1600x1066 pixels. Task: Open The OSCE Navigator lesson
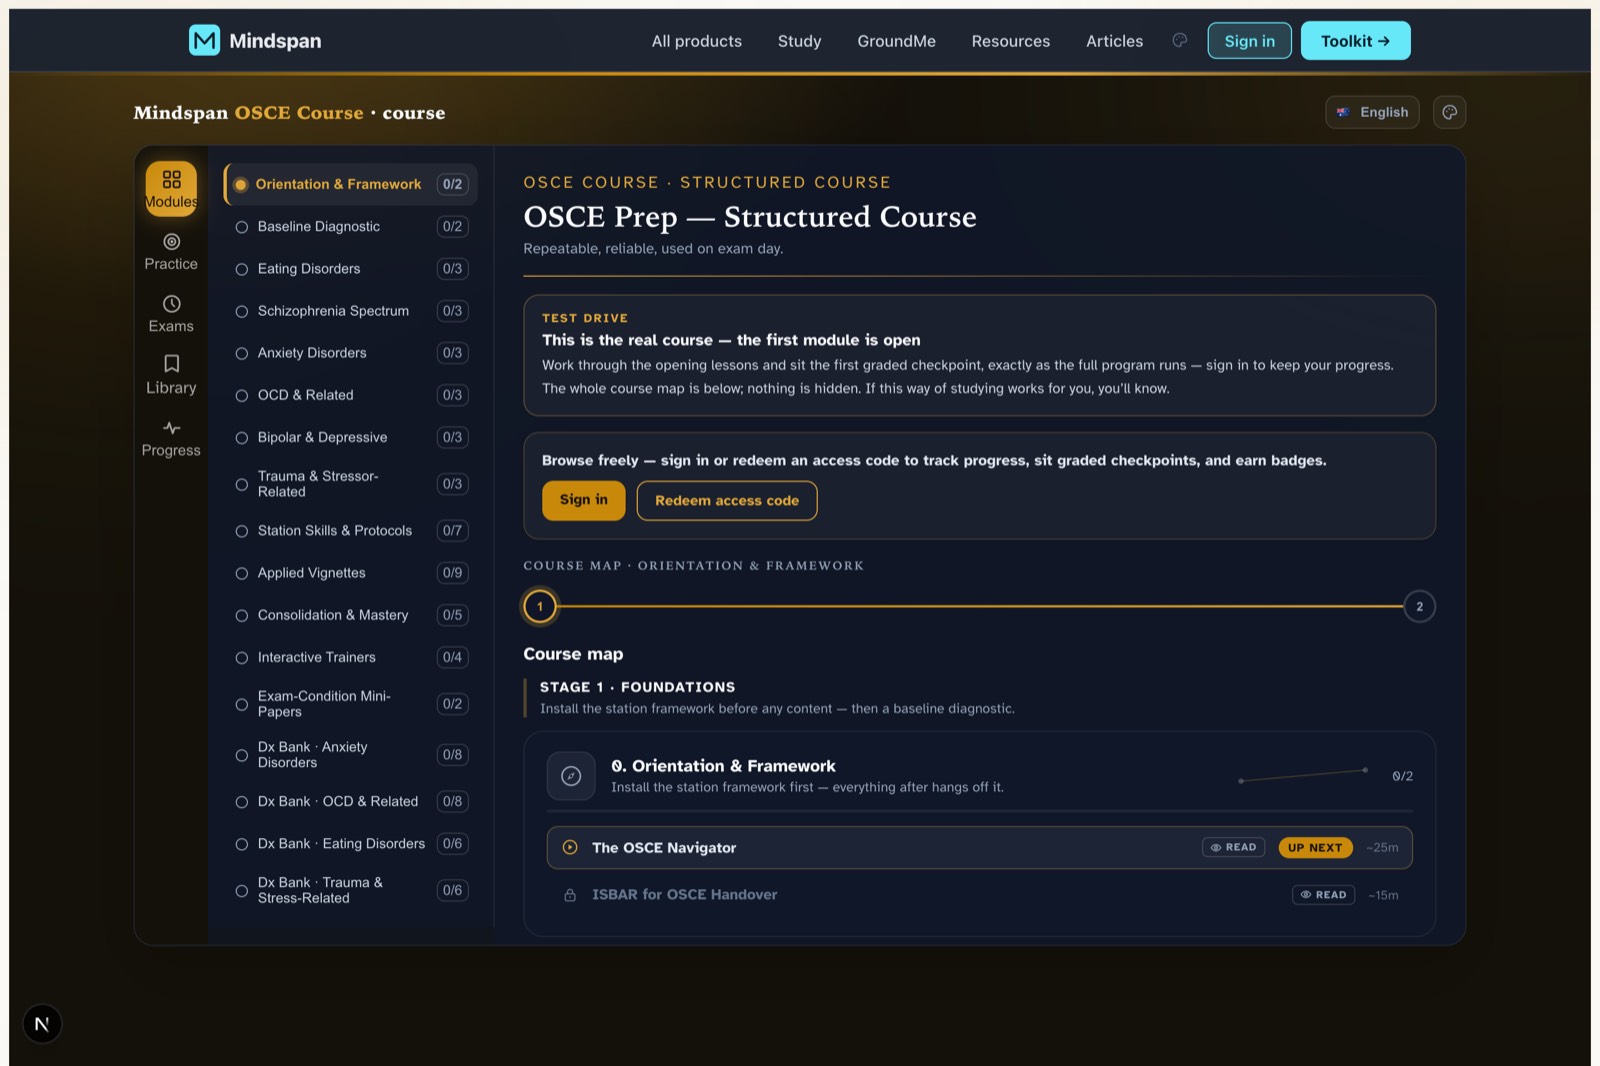pyautogui.click(x=980, y=847)
